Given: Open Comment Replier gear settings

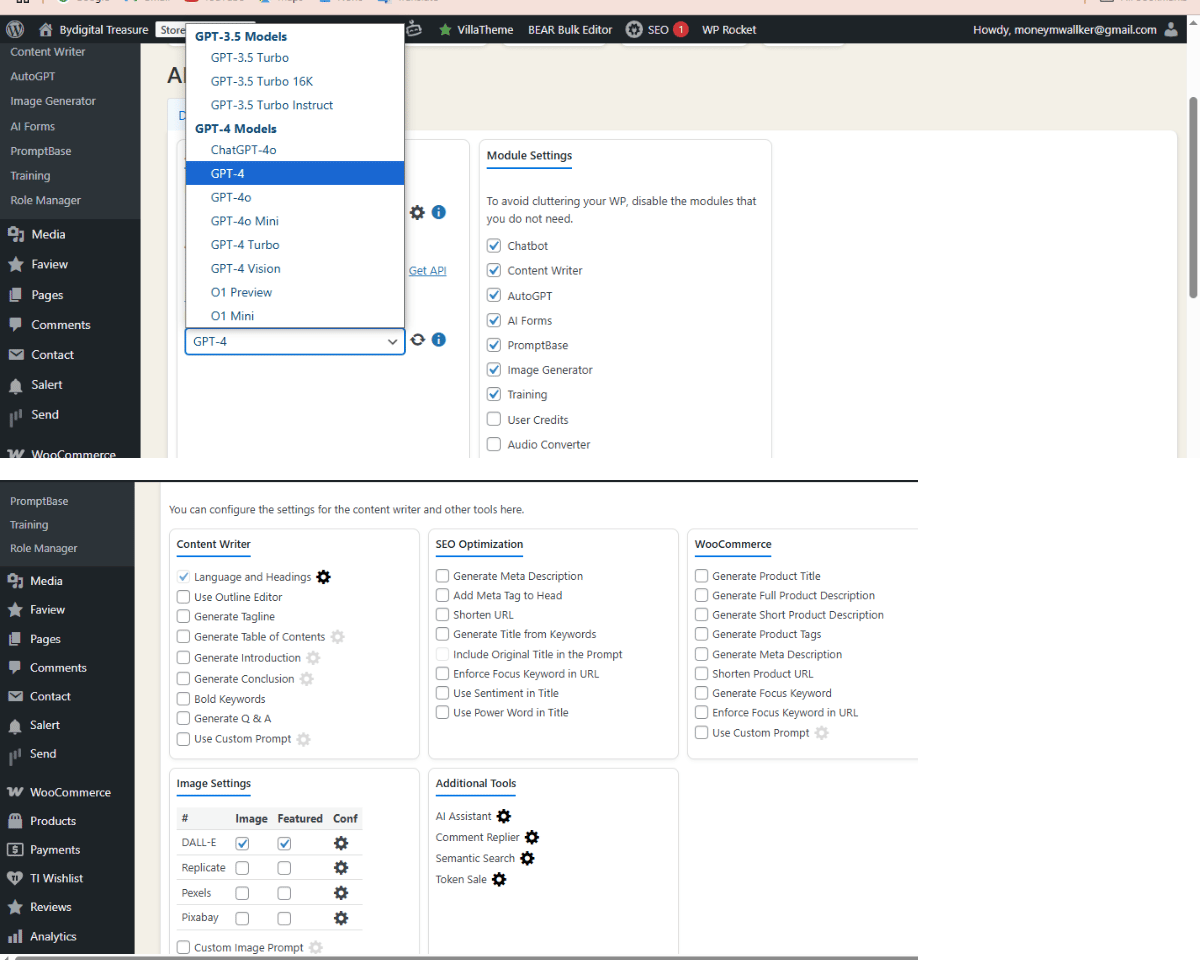Looking at the screenshot, I should tap(531, 837).
